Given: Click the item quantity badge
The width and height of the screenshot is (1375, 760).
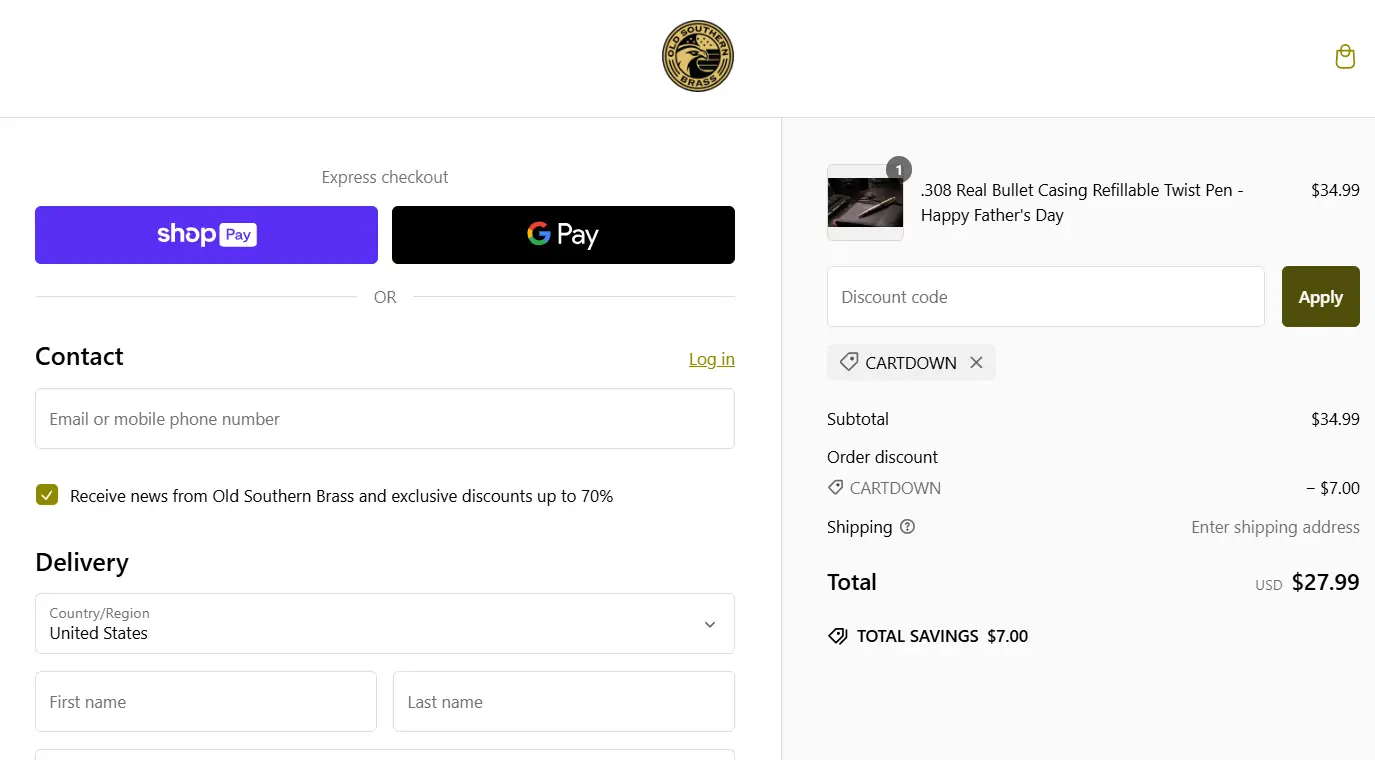Looking at the screenshot, I should 898,170.
